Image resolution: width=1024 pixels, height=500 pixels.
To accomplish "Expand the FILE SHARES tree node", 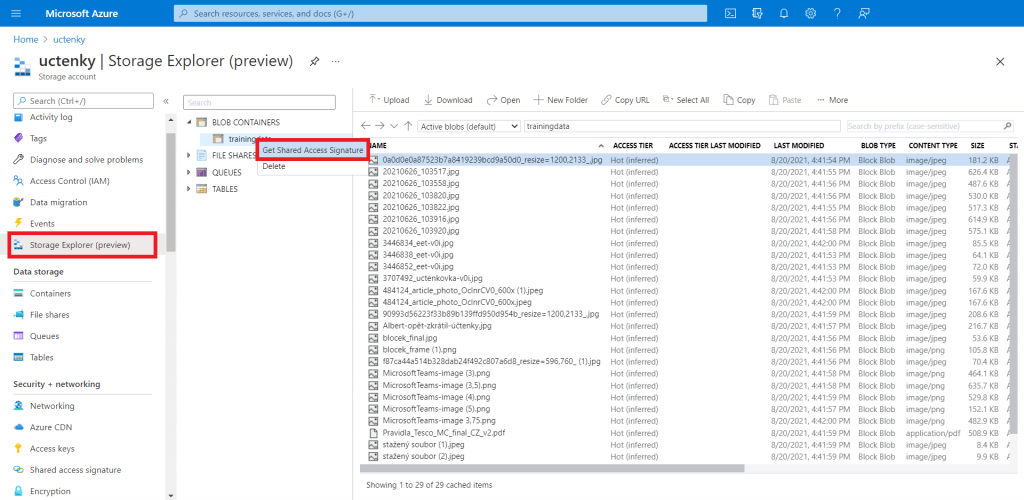I will [x=188, y=155].
